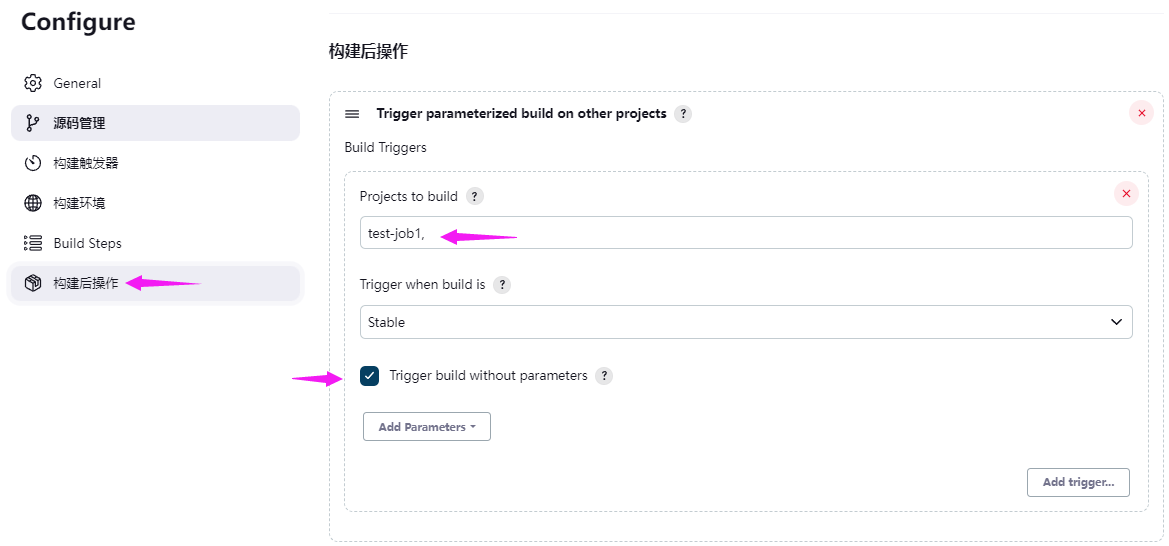
Task: Click the 构建环境 globe icon
Action: [x=33, y=203]
